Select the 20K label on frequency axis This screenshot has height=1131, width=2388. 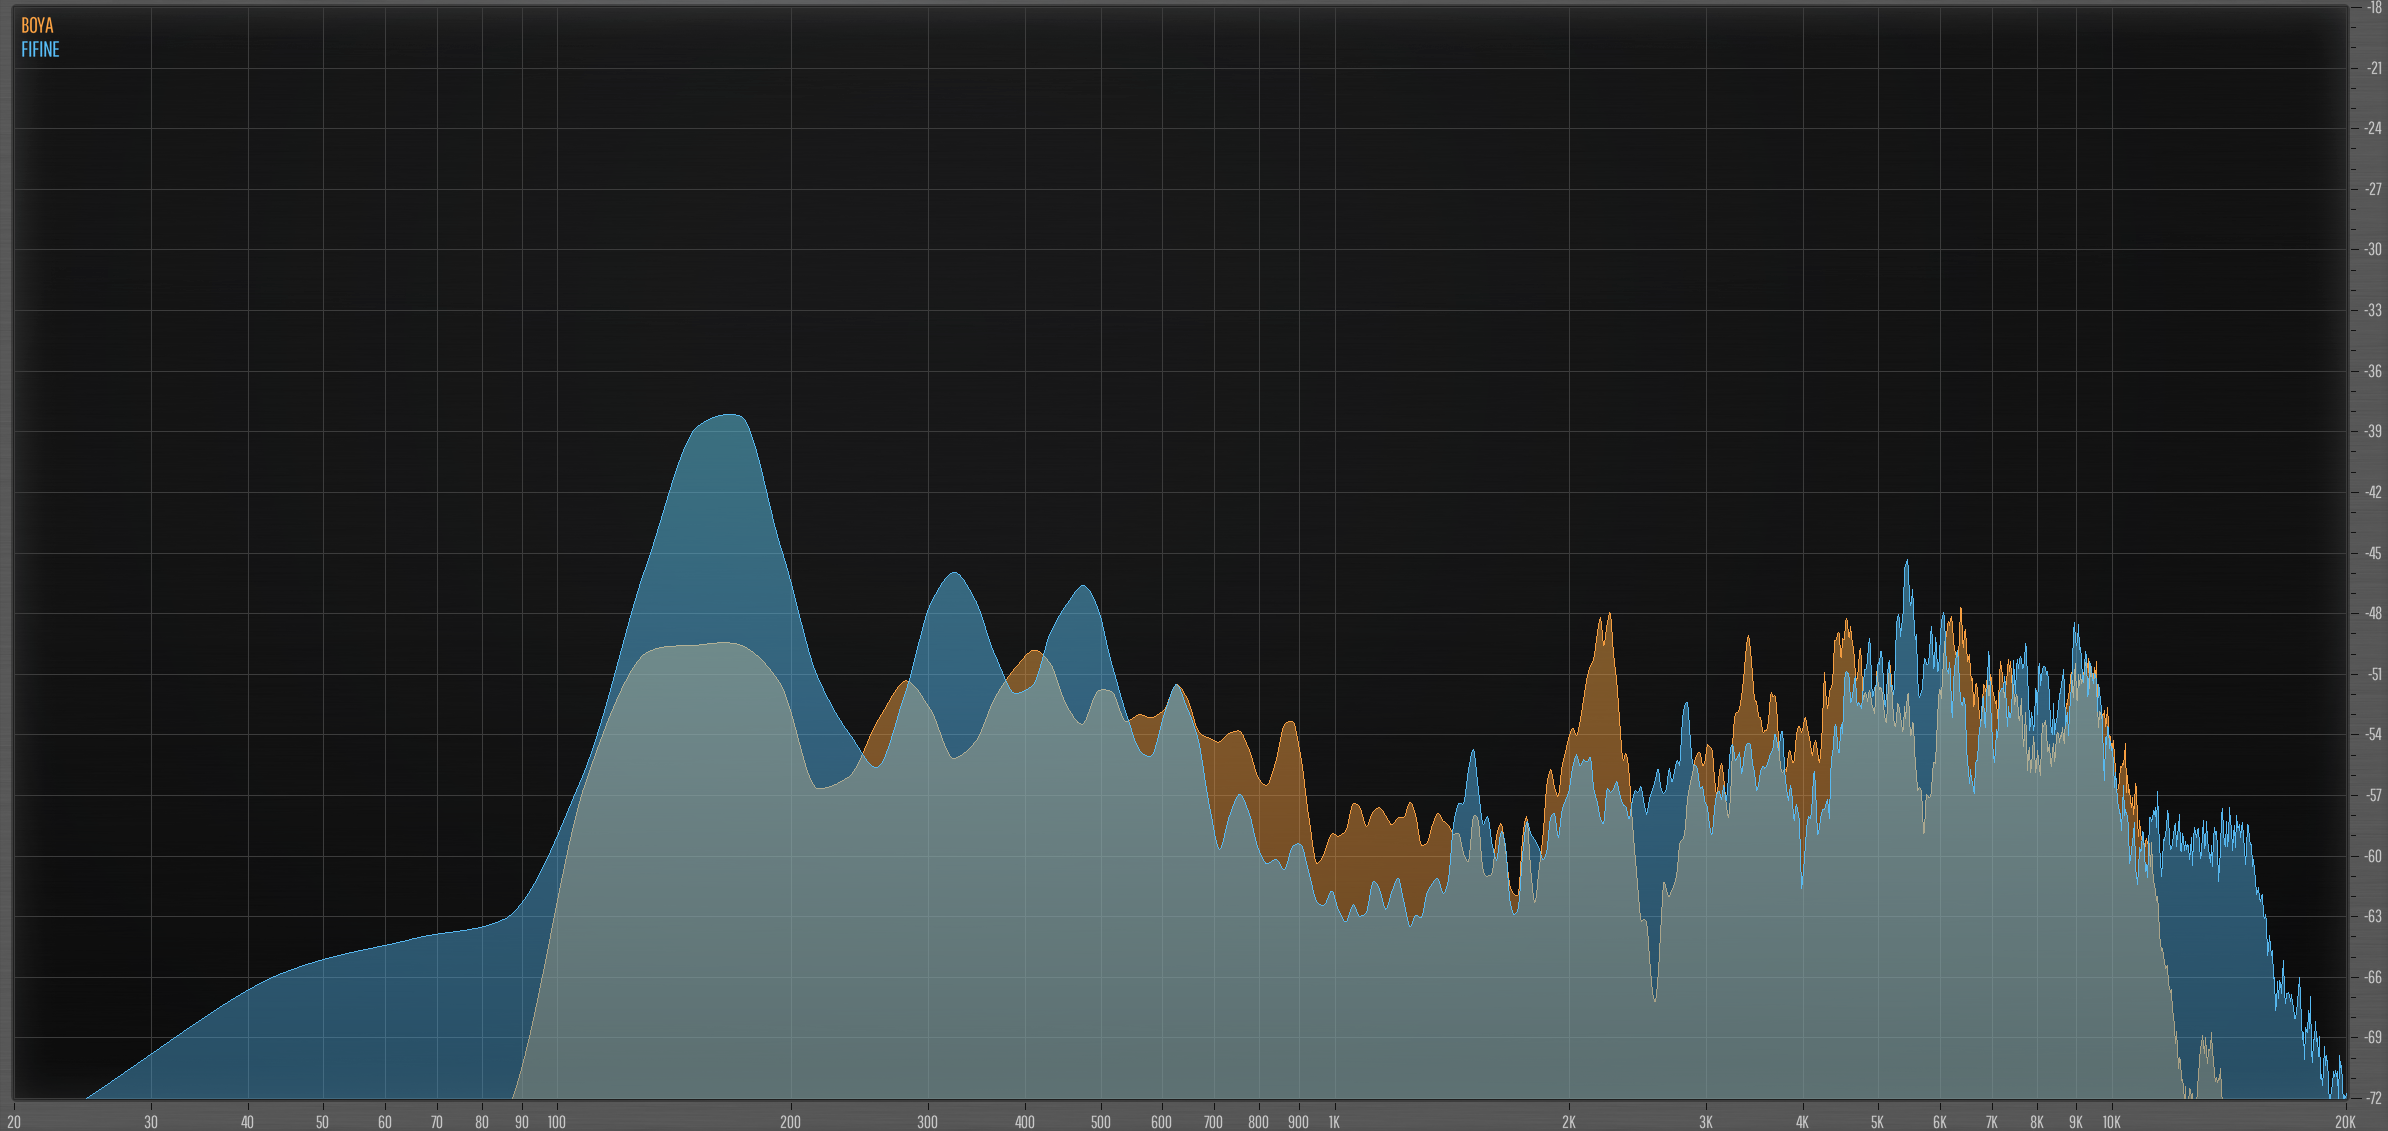point(2345,1122)
